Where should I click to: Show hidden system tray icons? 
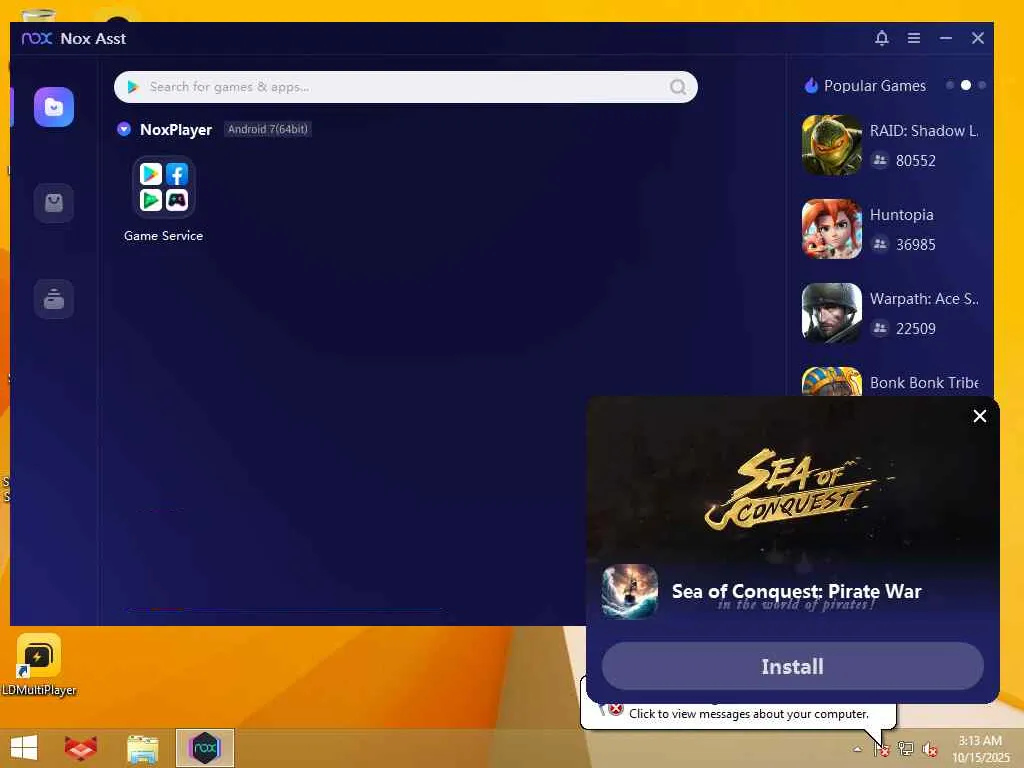tap(857, 749)
